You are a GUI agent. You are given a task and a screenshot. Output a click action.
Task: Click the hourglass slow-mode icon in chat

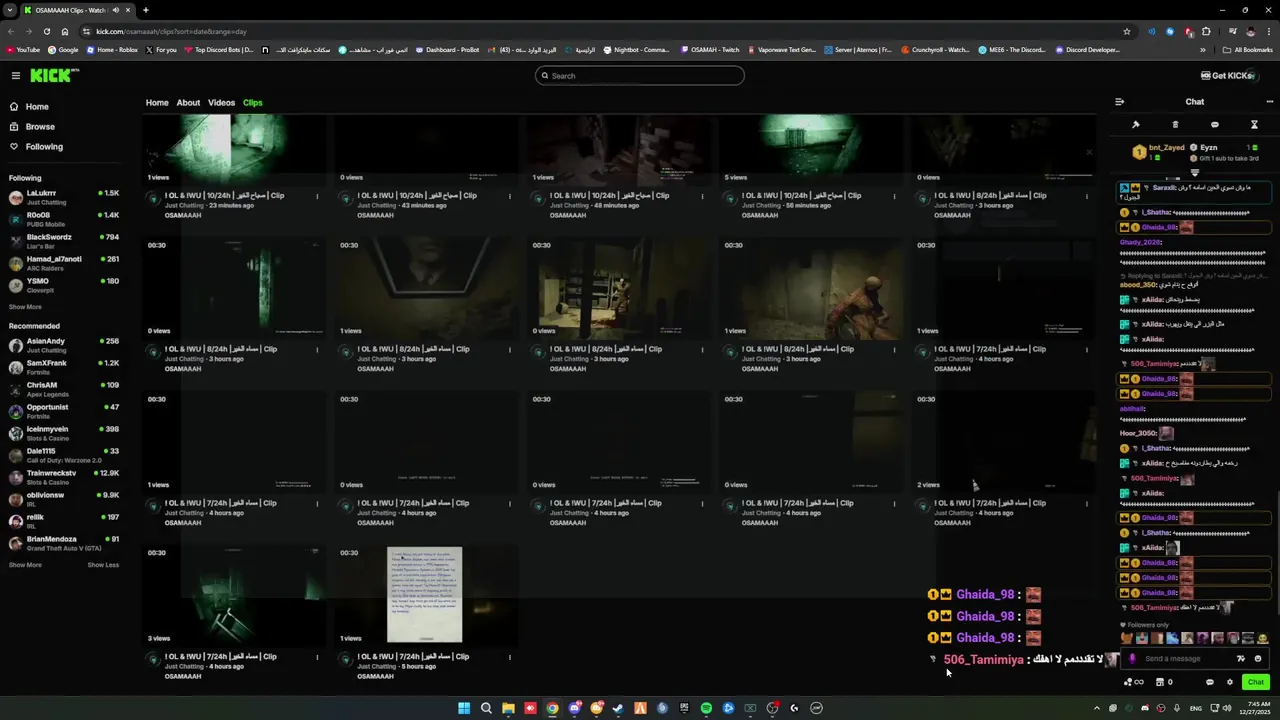click(x=1254, y=125)
